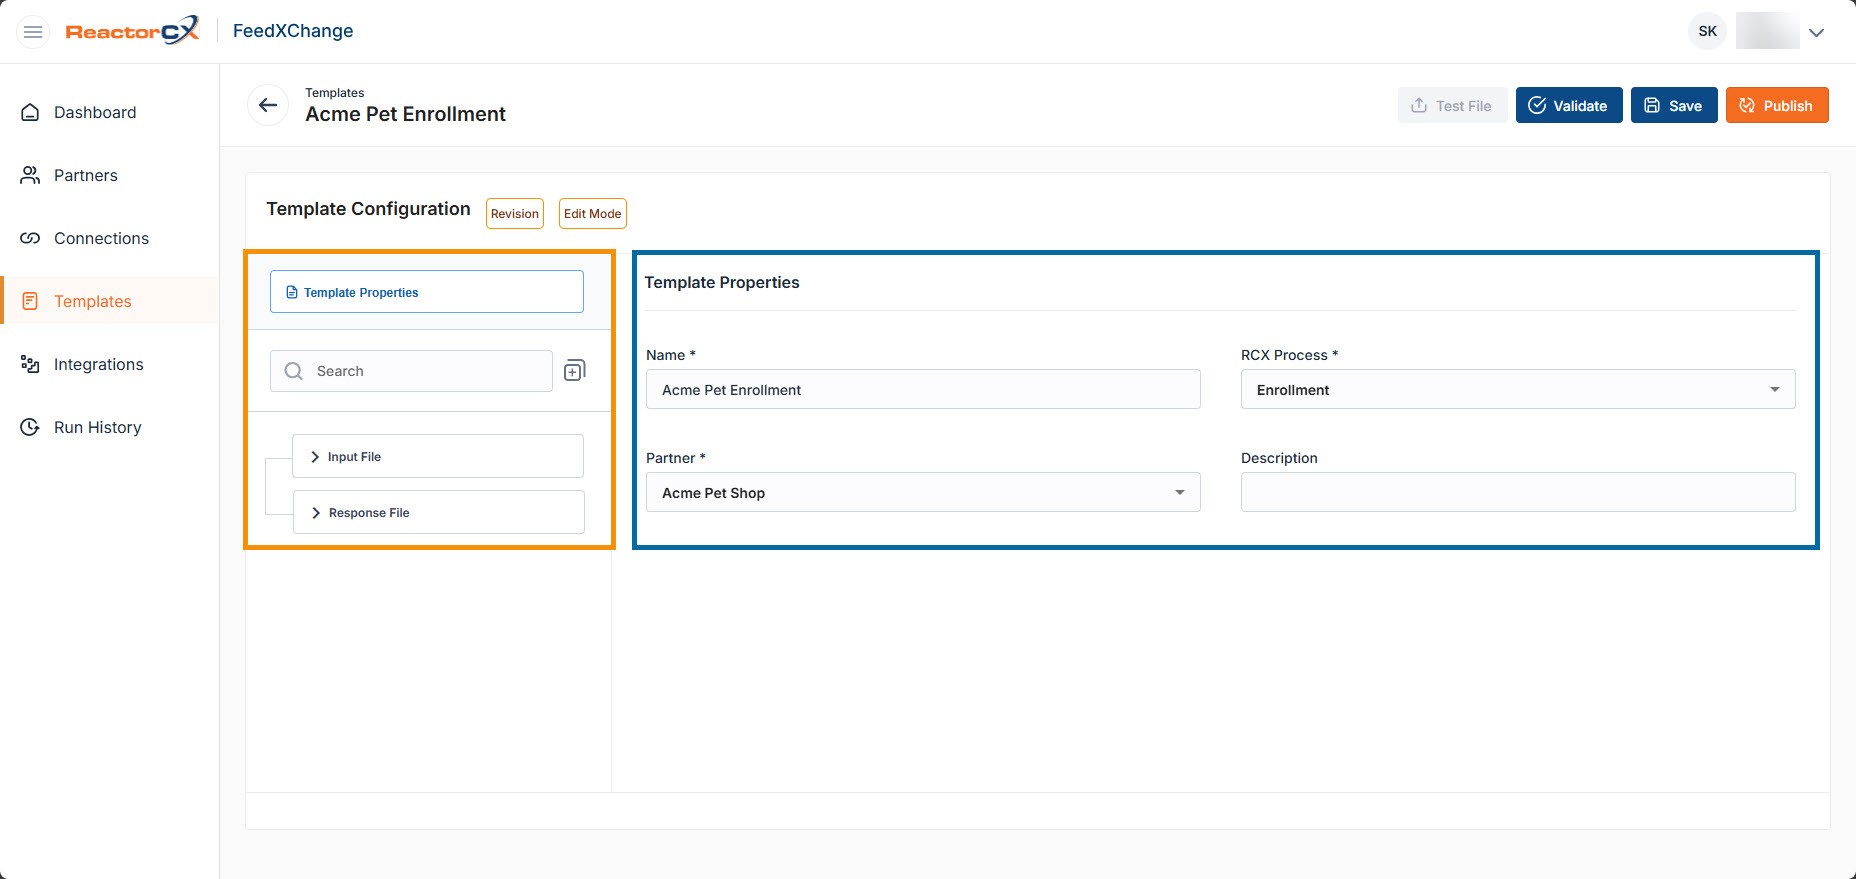Open the RCX Process dropdown
Image resolution: width=1856 pixels, height=879 pixels.
click(x=1517, y=390)
